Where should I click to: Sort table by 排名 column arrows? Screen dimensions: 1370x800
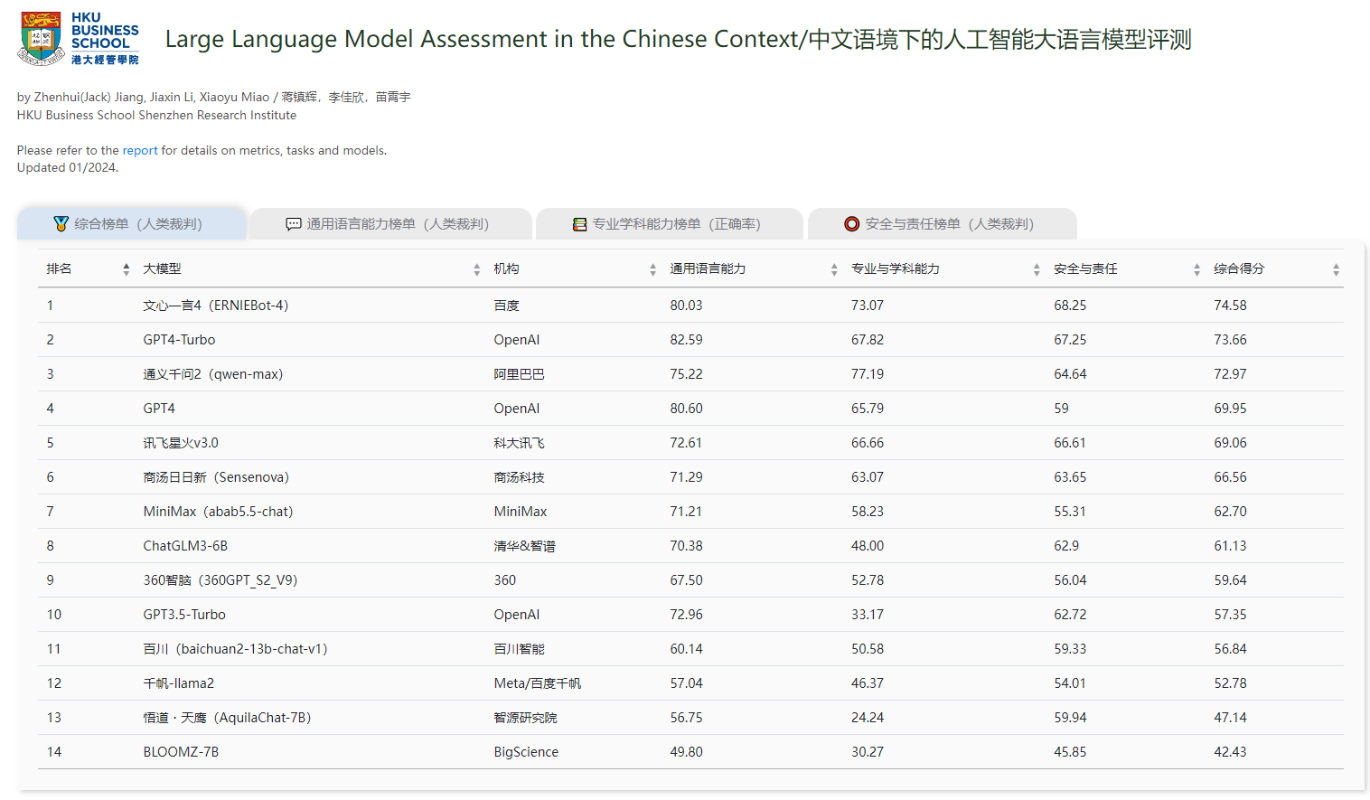tap(126, 270)
